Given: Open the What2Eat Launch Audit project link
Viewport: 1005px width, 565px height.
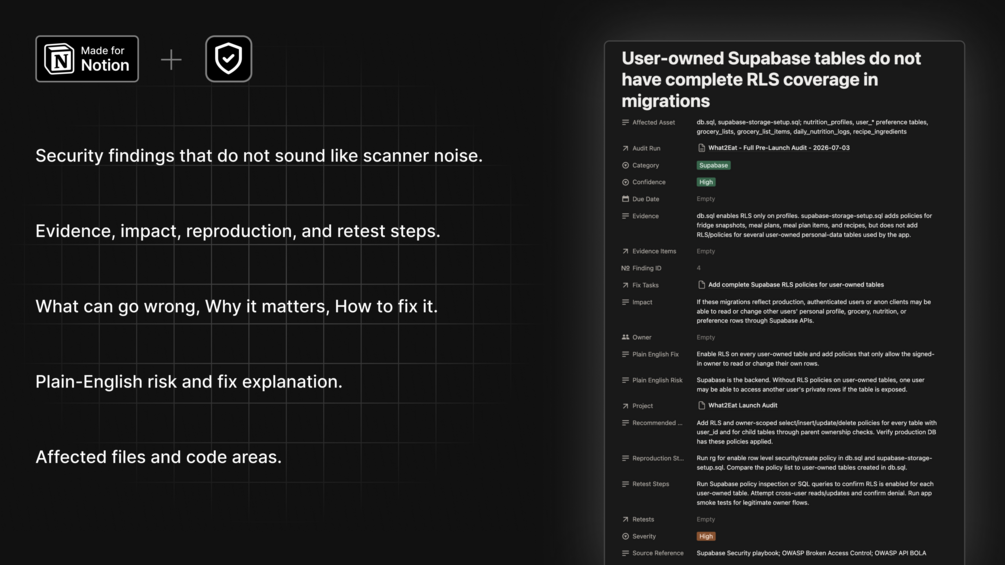Looking at the screenshot, I should pyautogui.click(x=743, y=405).
